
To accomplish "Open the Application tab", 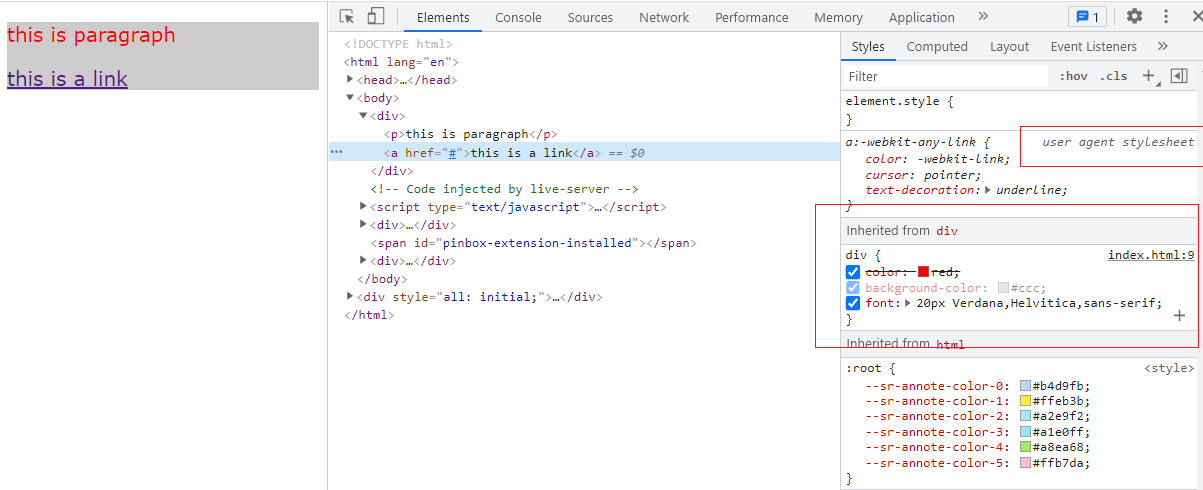I will coord(921,17).
